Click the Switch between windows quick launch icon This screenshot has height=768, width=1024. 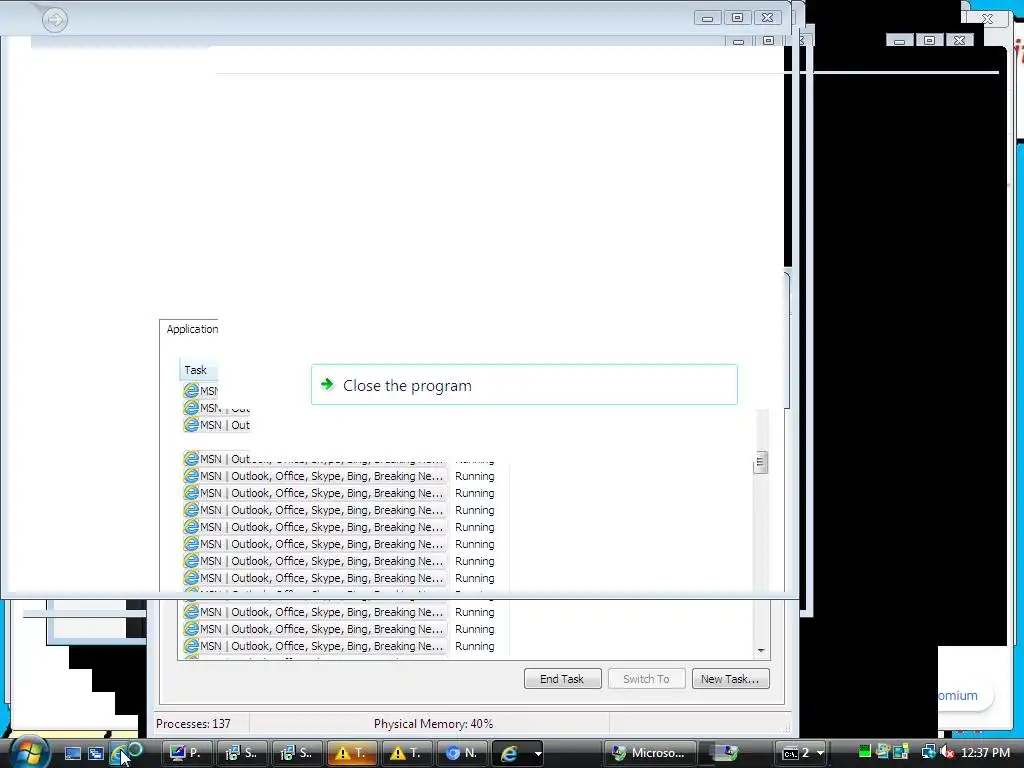coord(96,753)
